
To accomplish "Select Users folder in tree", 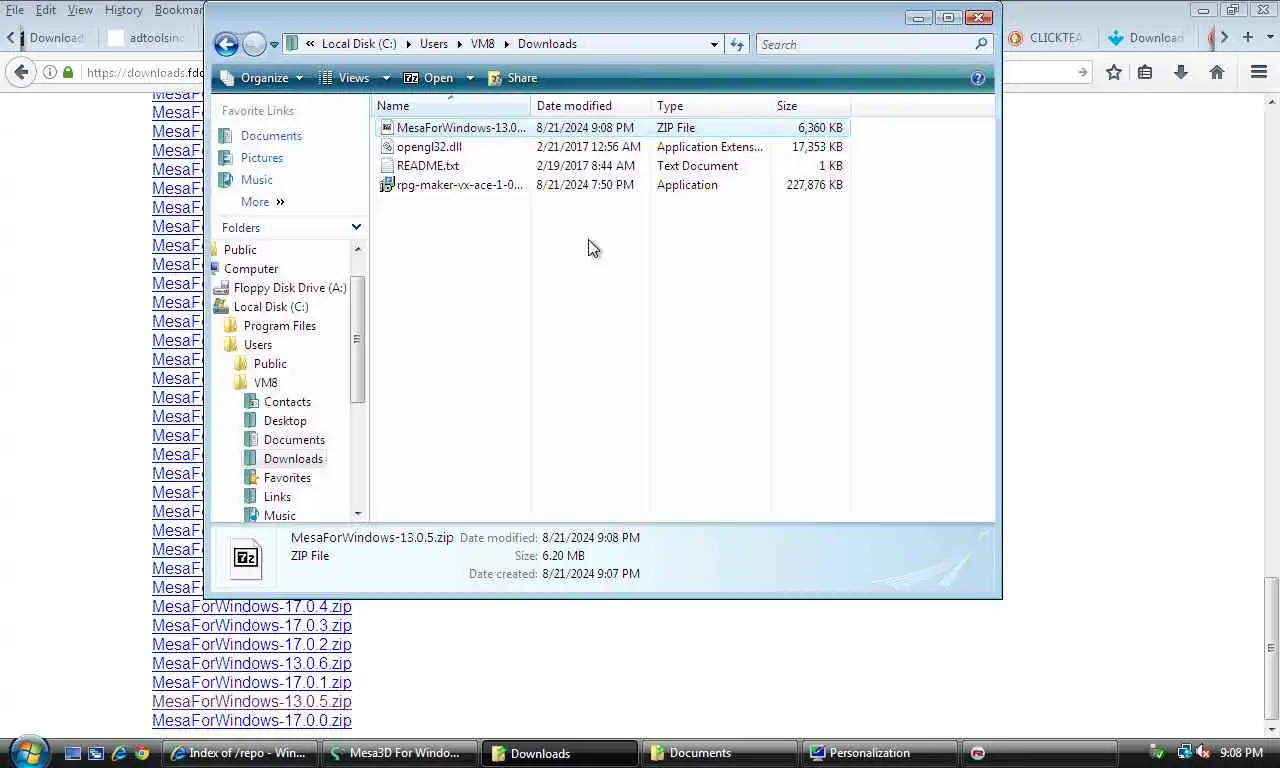I will (258, 345).
